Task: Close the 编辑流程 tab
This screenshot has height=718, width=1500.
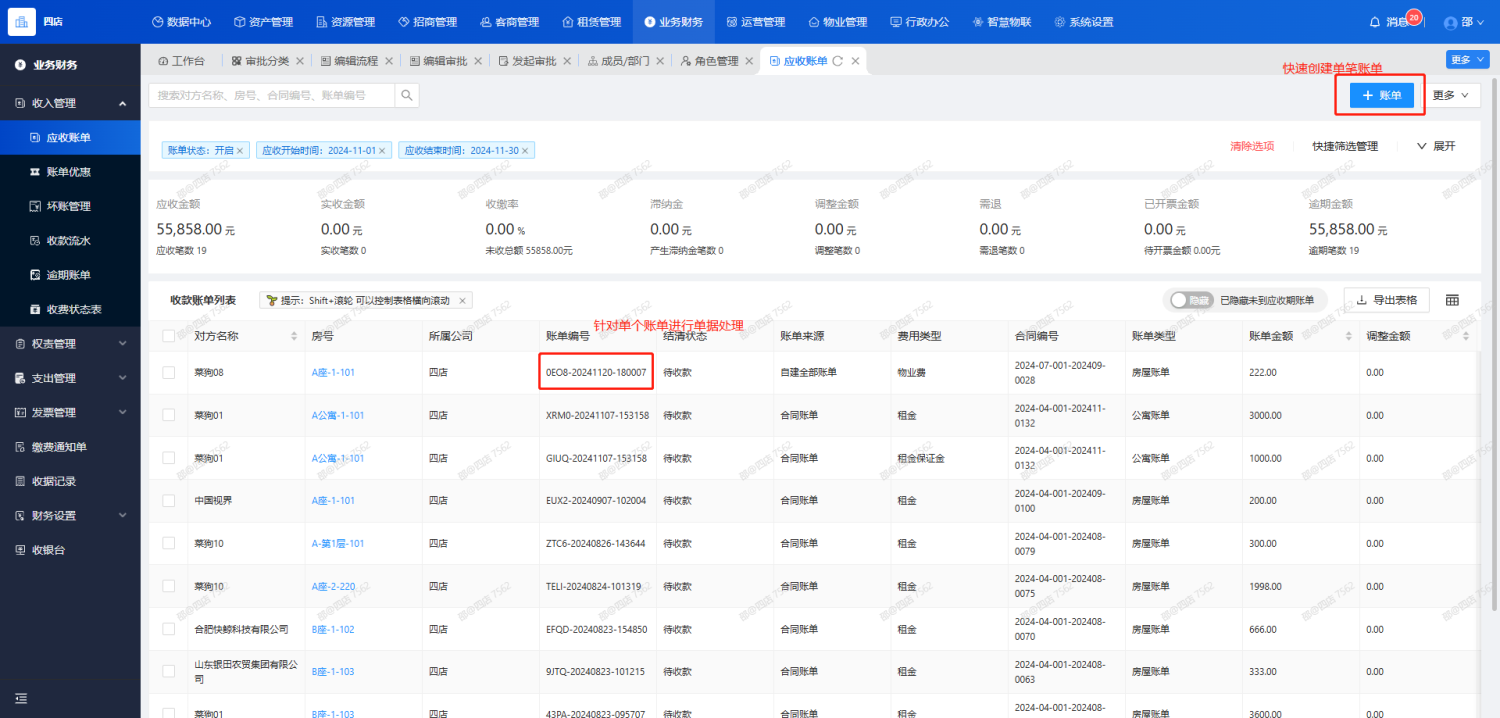Action: (x=389, y=61)
